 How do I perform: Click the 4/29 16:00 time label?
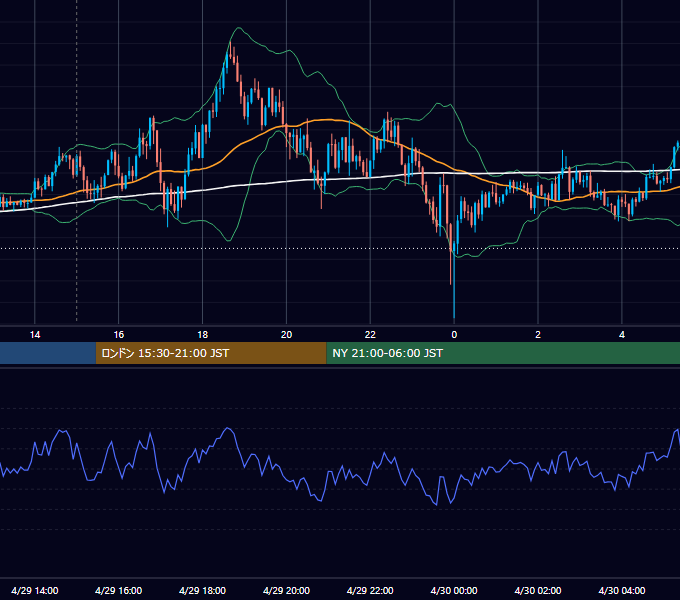tap(118, 590)
